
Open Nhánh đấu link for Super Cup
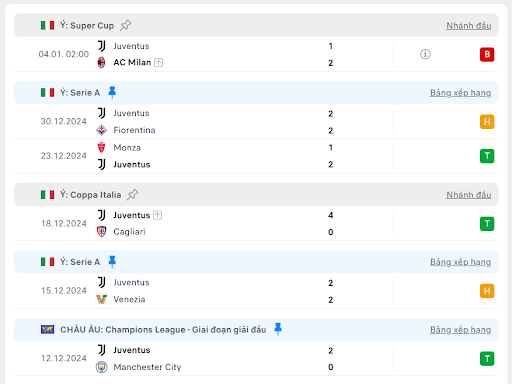(469, 26)
